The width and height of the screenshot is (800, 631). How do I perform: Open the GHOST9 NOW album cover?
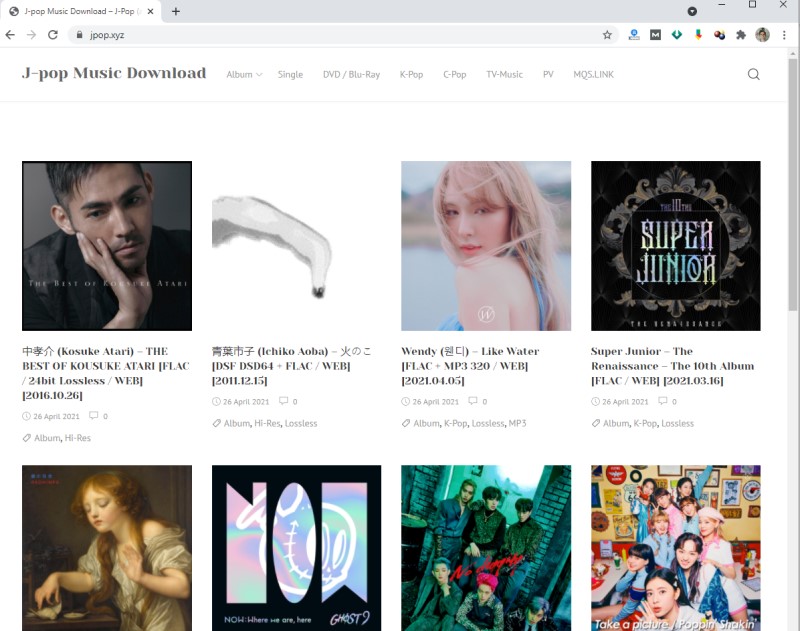click(x=296, y=548)
